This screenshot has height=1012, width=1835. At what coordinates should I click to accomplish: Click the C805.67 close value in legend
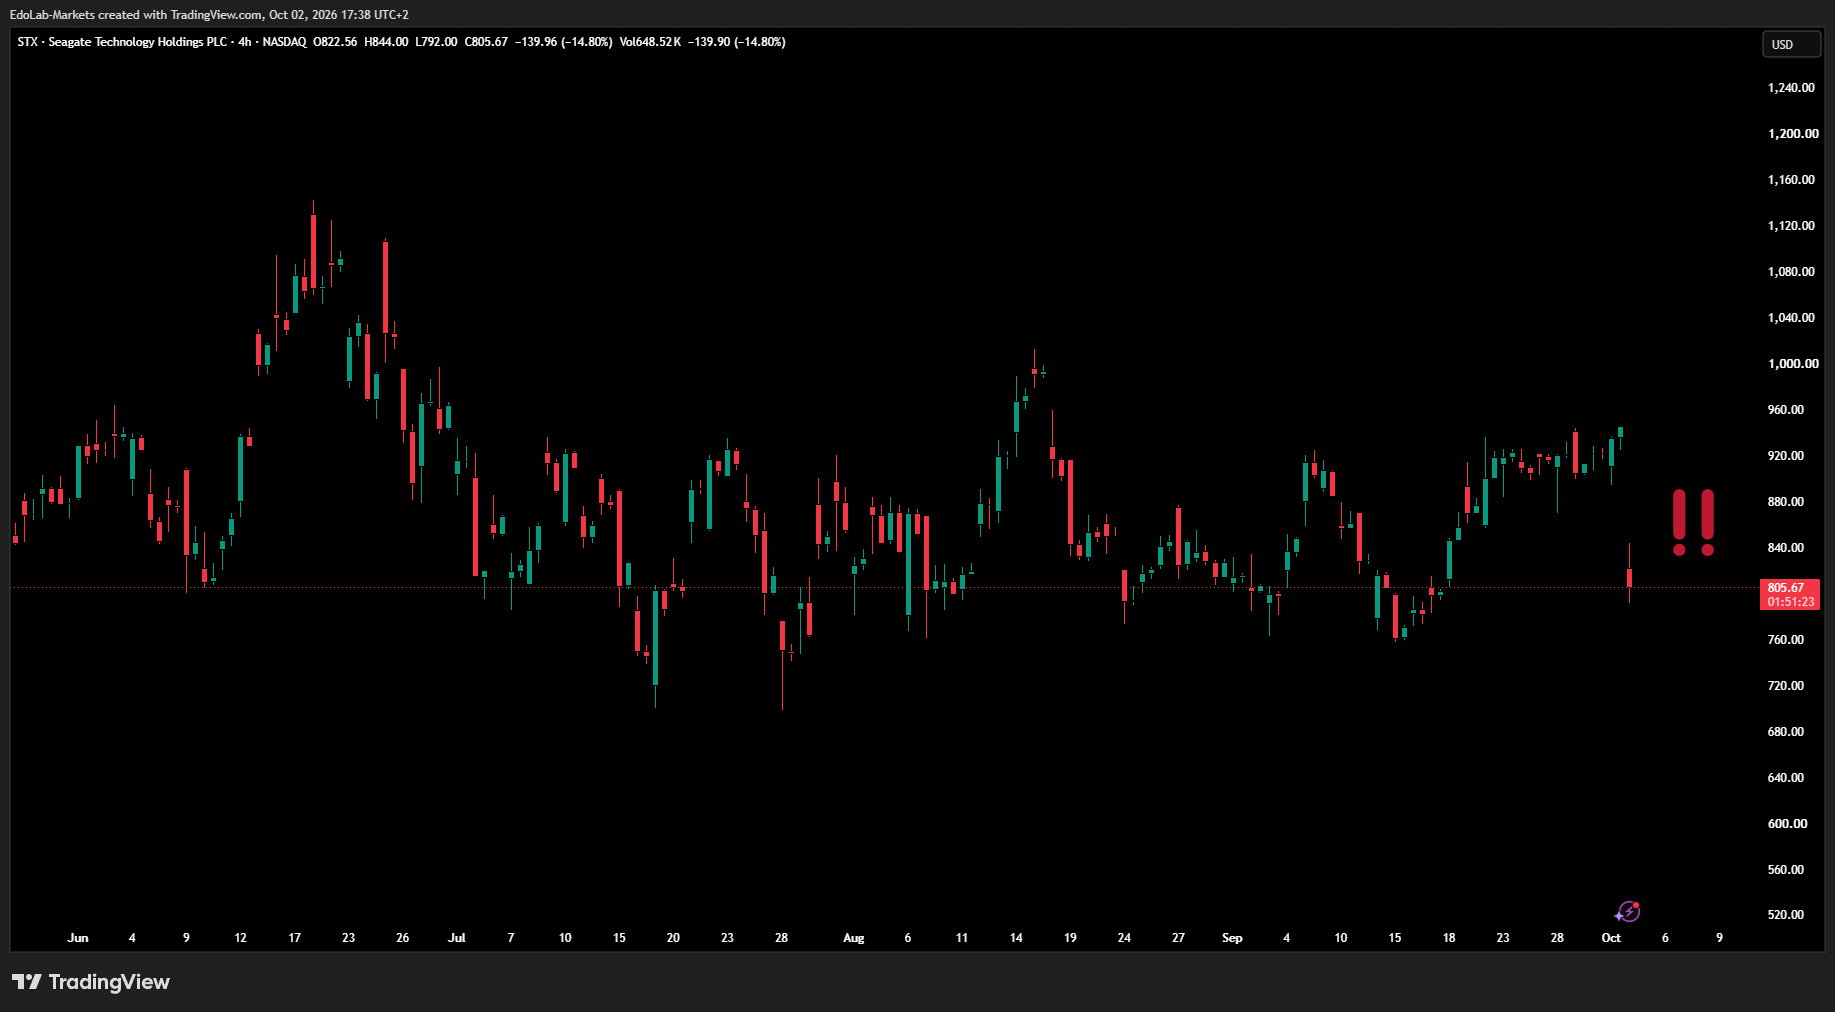click(x=486, y=42)
